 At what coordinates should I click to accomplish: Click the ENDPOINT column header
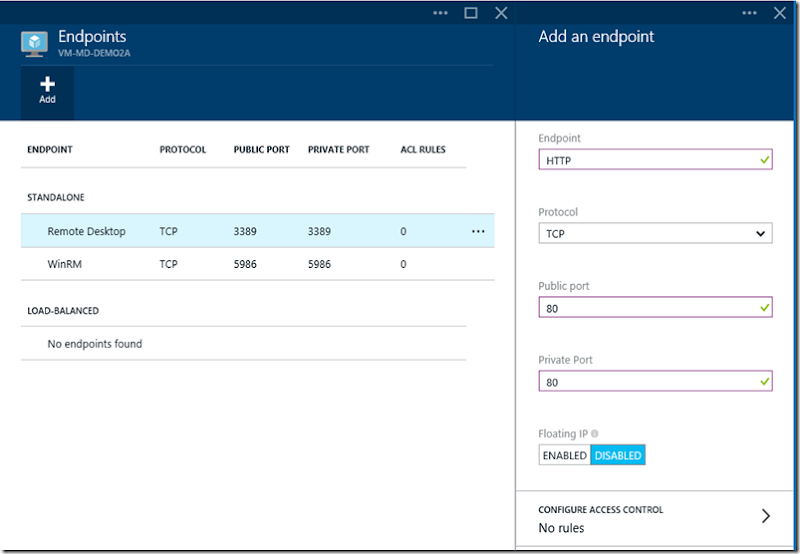tap(50, 150)
